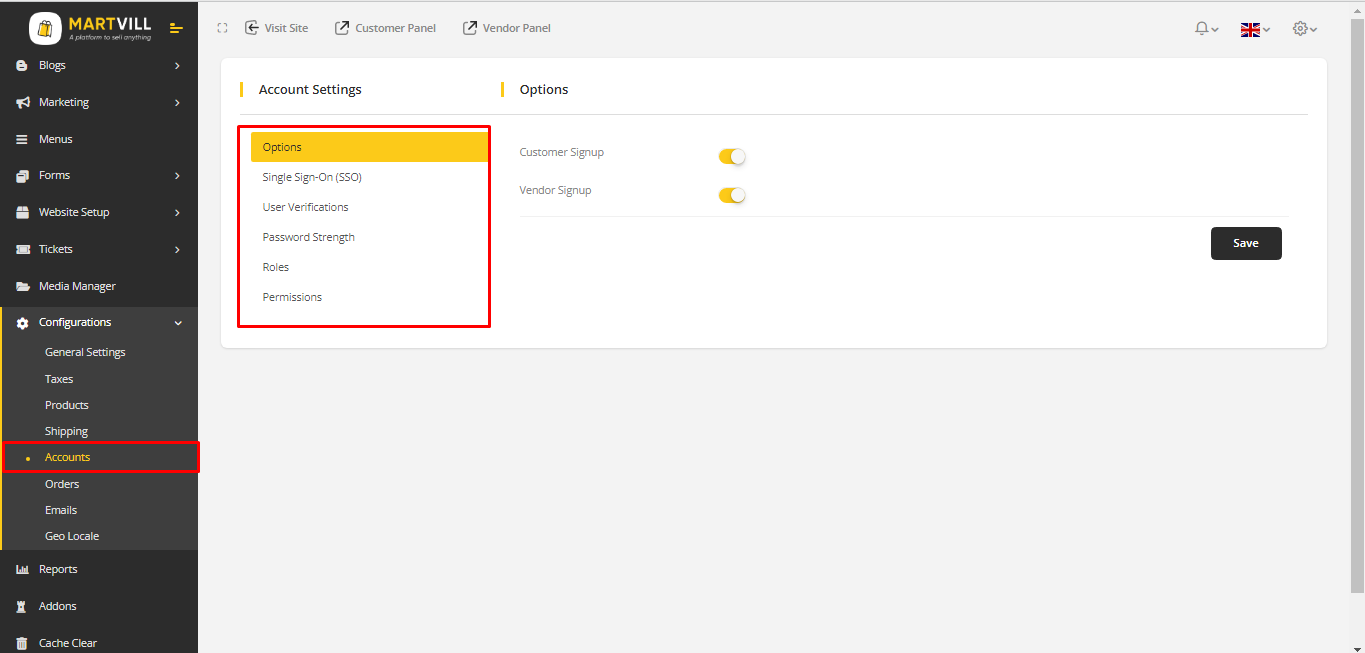Collapse sidebar using the yellow hamburger icon
Screen dimensions: 1365x653
click(x=176, y=28)
